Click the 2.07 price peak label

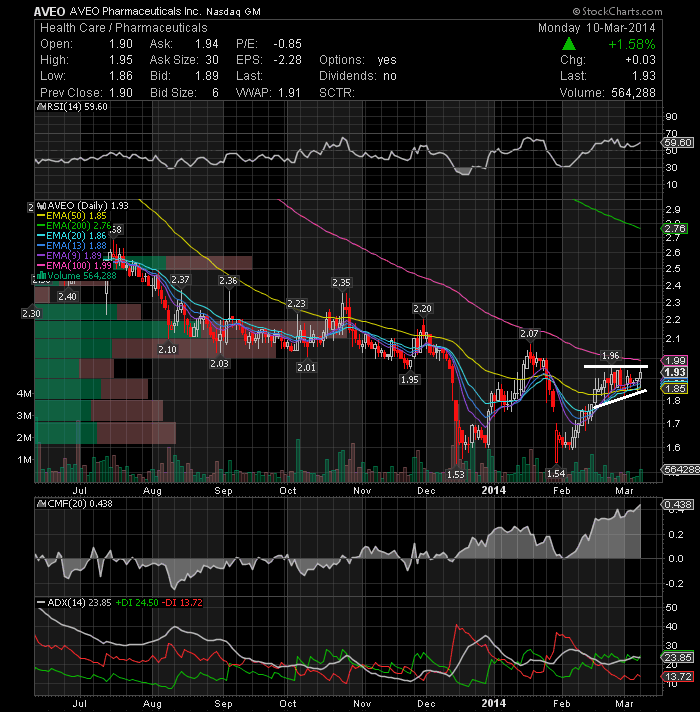pyautogui.click(x=529, y=334)
